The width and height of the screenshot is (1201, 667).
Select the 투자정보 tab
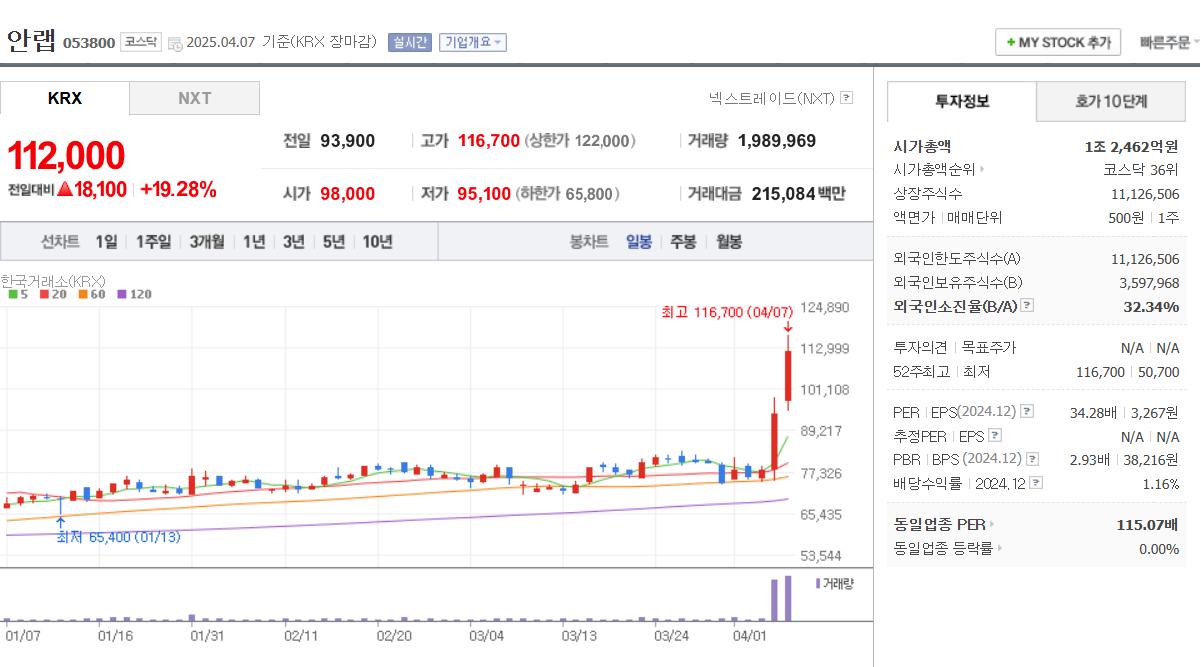(x=962, y=101)
